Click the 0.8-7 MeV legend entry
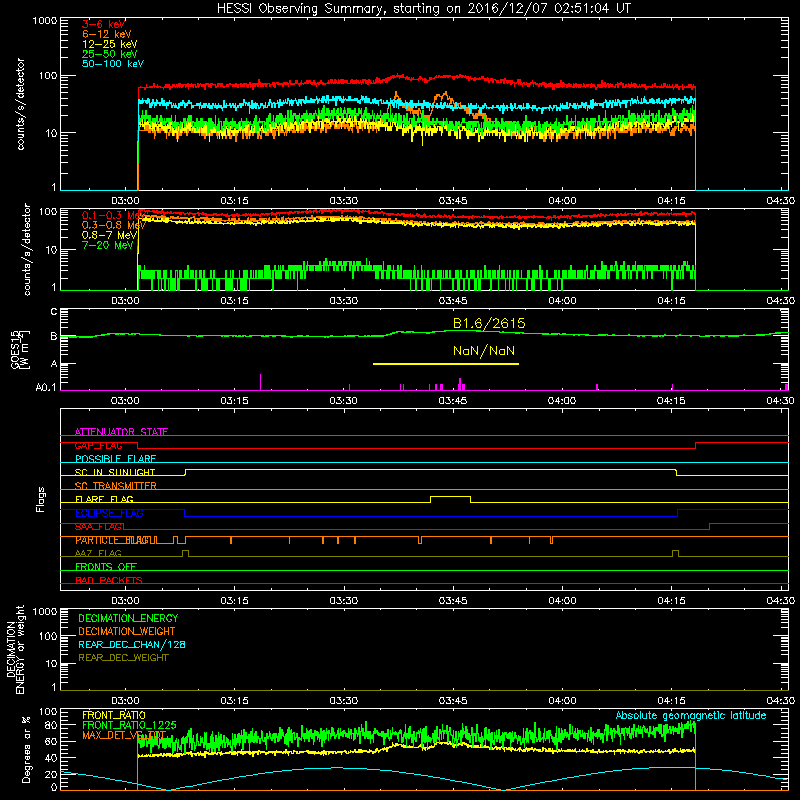The height and width of the screenshot is (800, 800). 110,235
